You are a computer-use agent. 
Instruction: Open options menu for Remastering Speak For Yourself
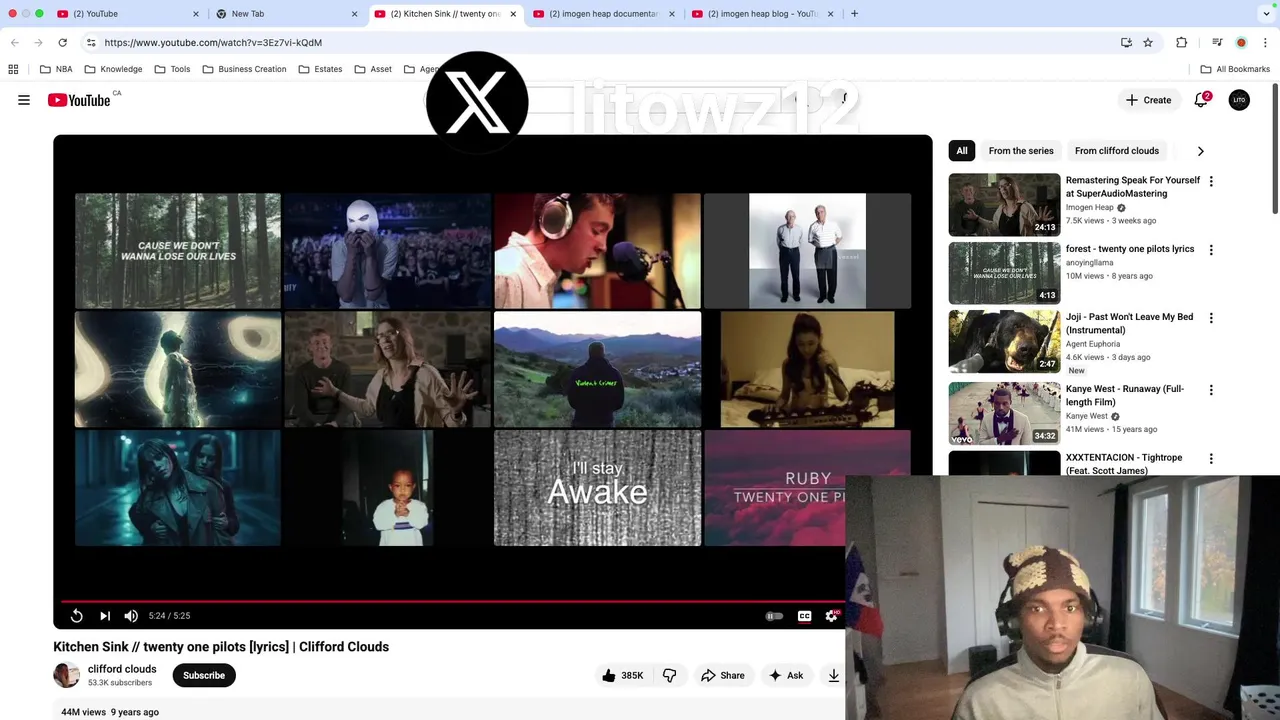pos(1211,181)
